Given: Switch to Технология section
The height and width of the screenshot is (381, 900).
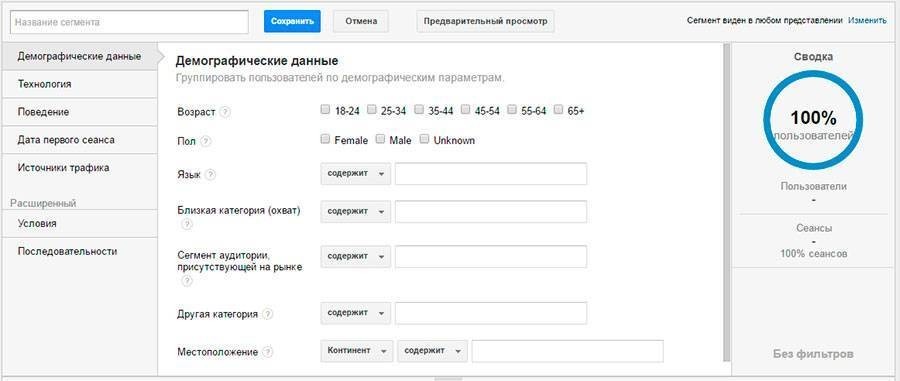Looking at the screenshot, I should click(x=79, y=84).
